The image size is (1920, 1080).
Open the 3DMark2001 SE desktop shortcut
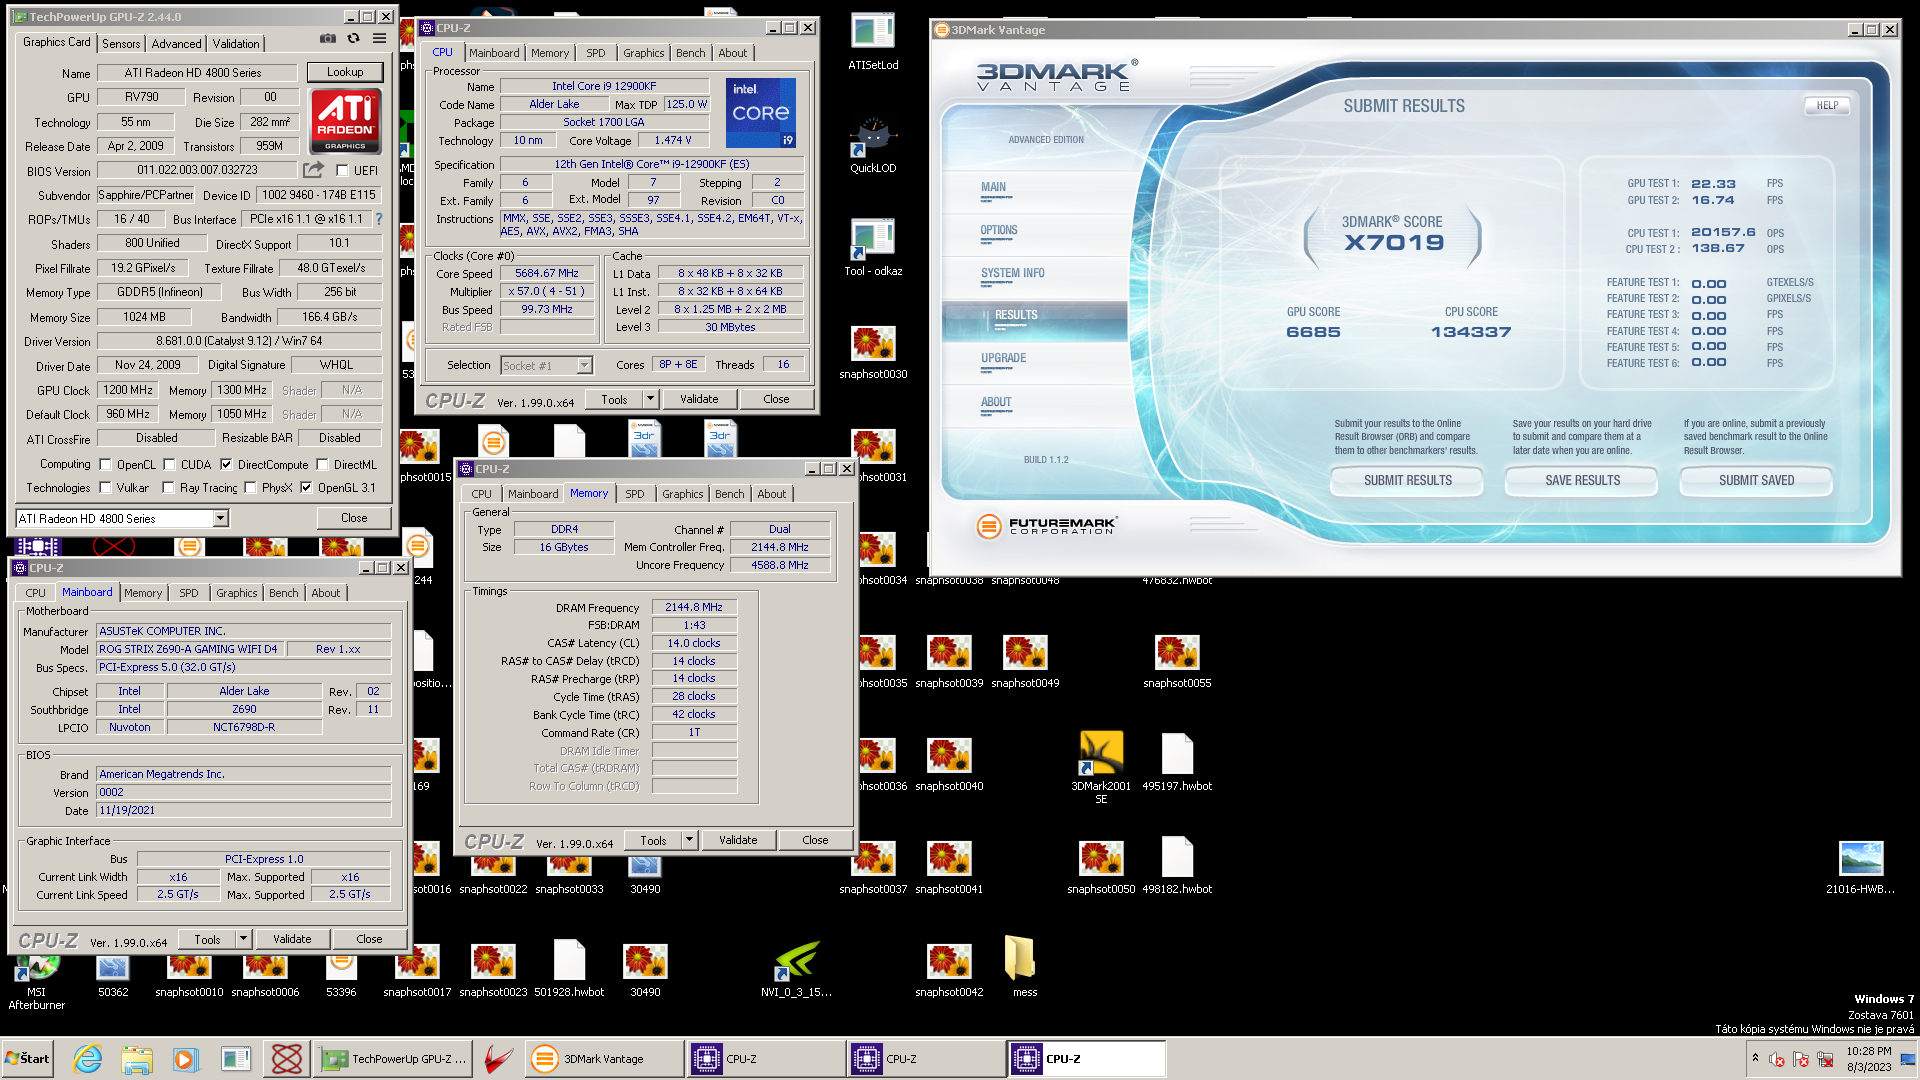(1101, 766)
